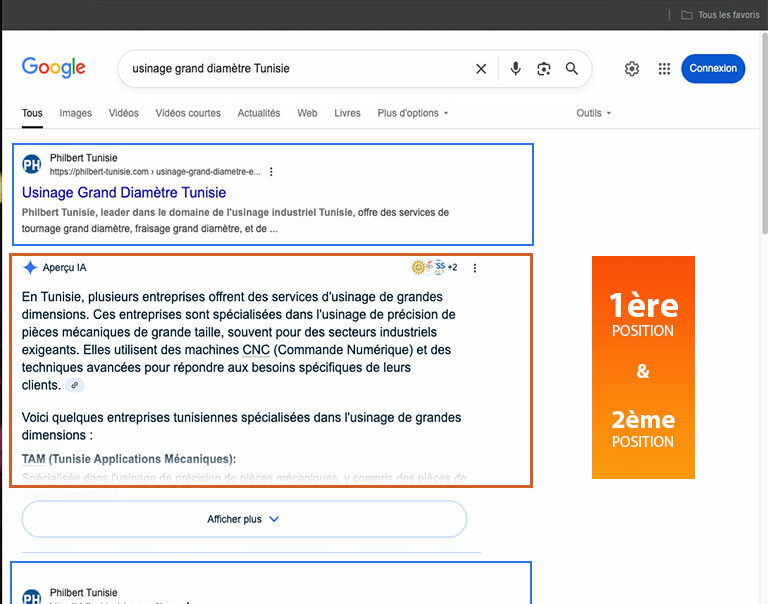768x604 pixels.
Task: Open the Usinage Grand Diamètre Tunisie link
Action: [124, 193]
